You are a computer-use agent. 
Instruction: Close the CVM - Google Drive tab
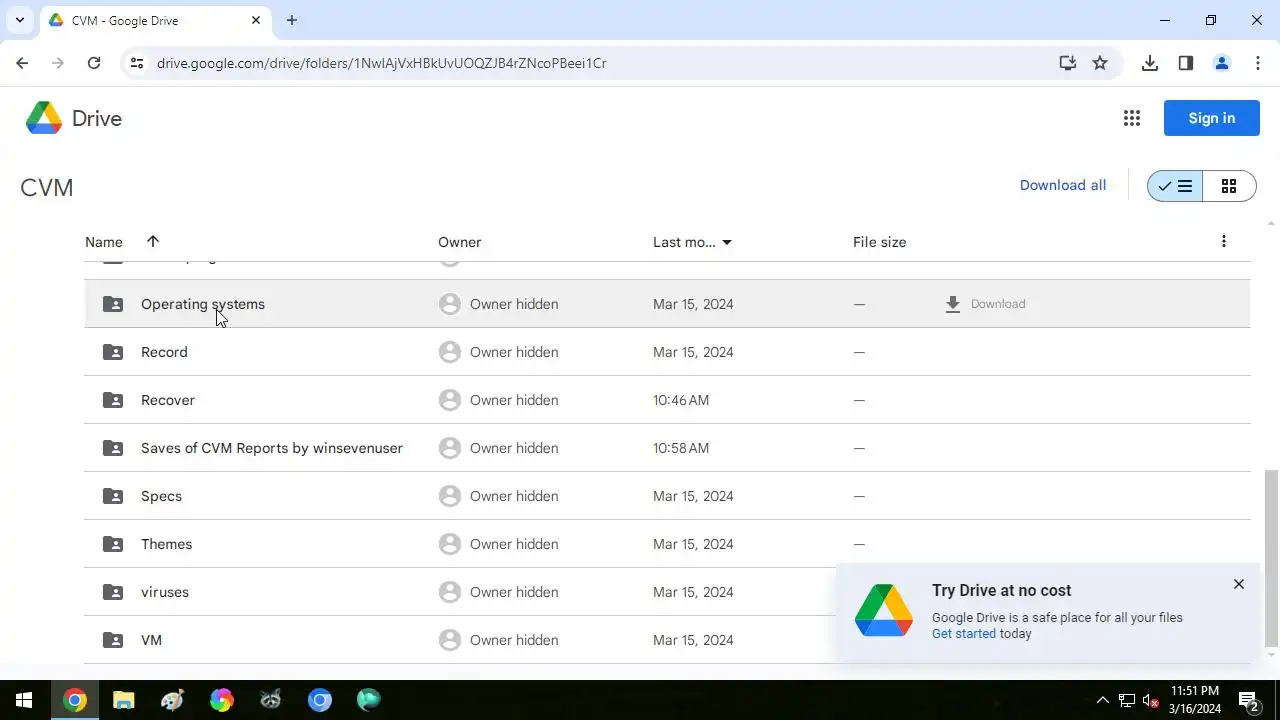256,20
